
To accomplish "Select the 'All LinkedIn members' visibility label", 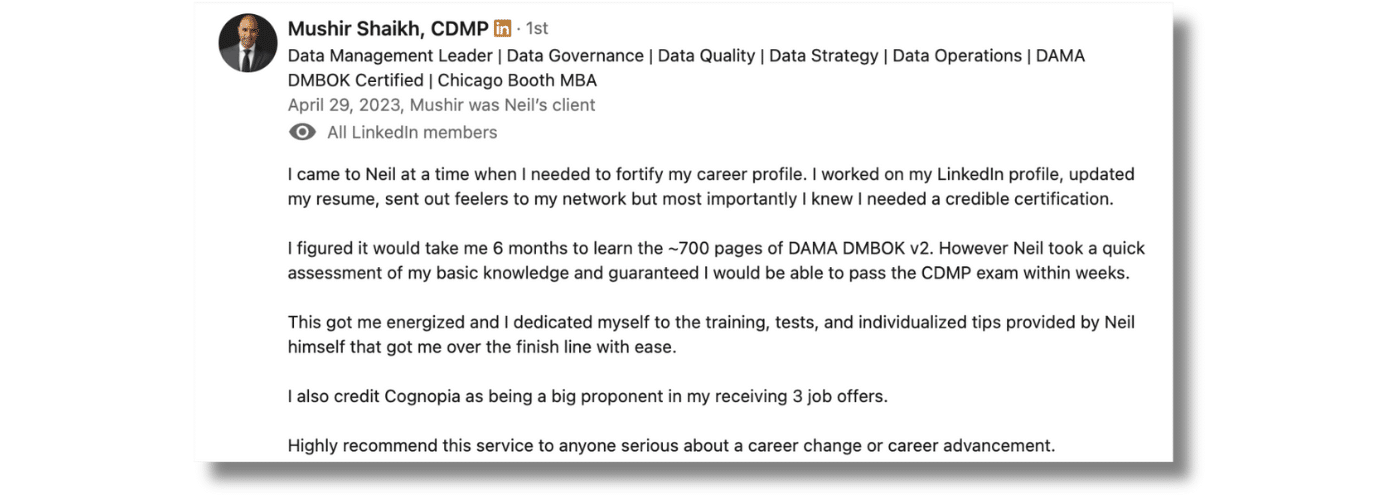I will 412,132.
